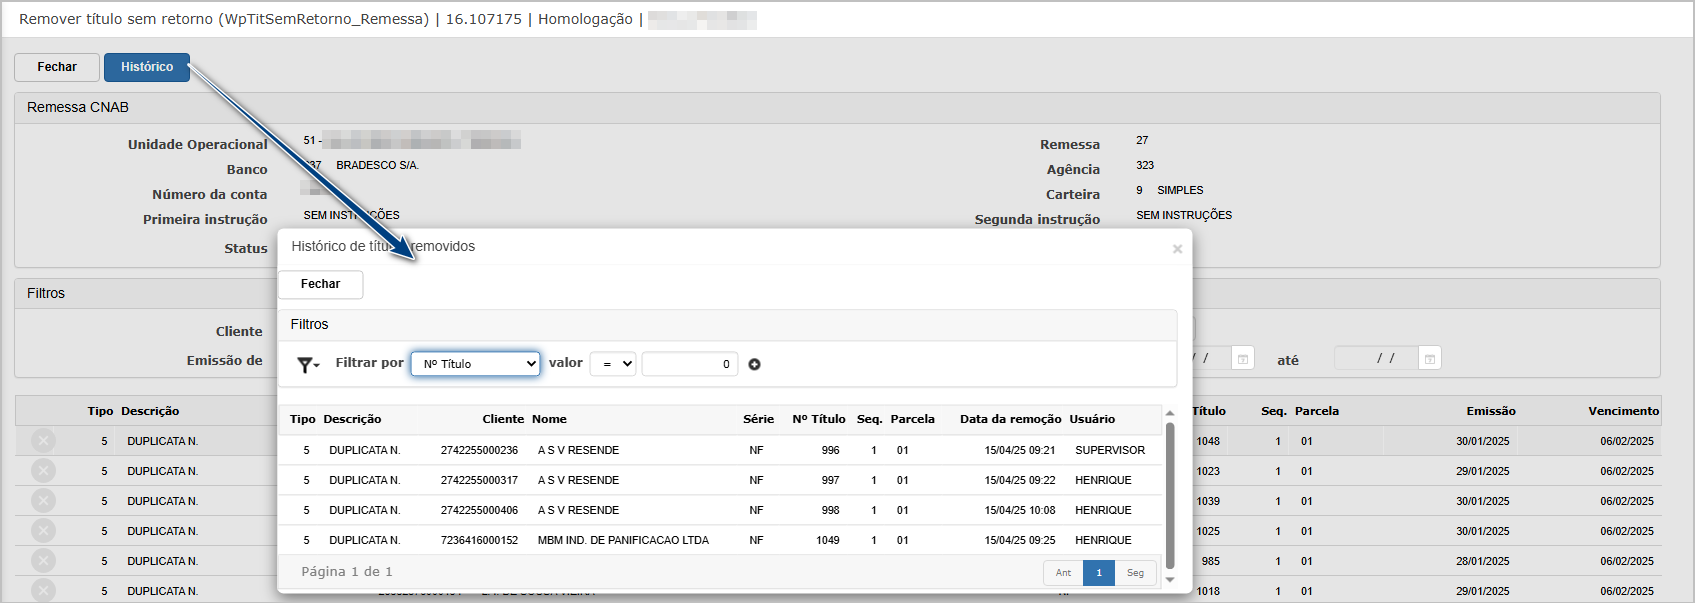Click the dialog's vertical scrollbar
Screen dimensions: 1695x603
click(1170, 495)
